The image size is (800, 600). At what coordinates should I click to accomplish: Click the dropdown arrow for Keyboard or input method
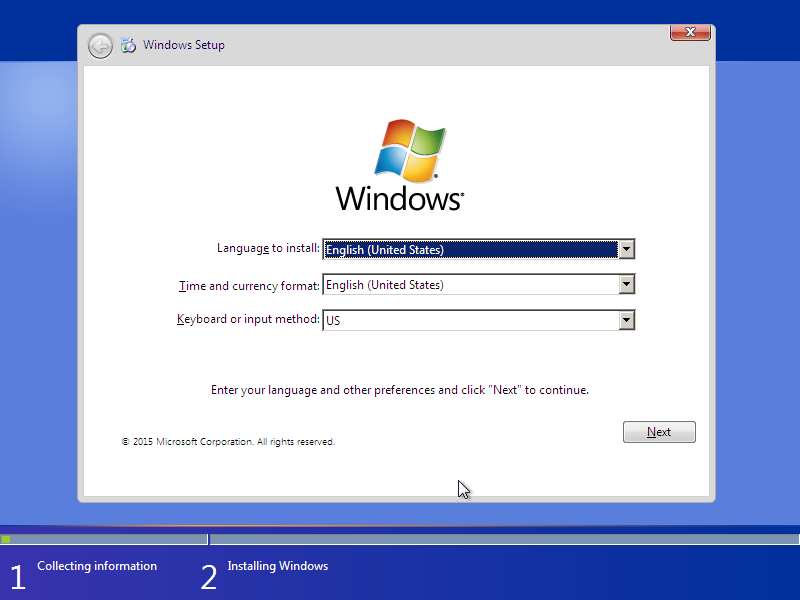point(627,320)
